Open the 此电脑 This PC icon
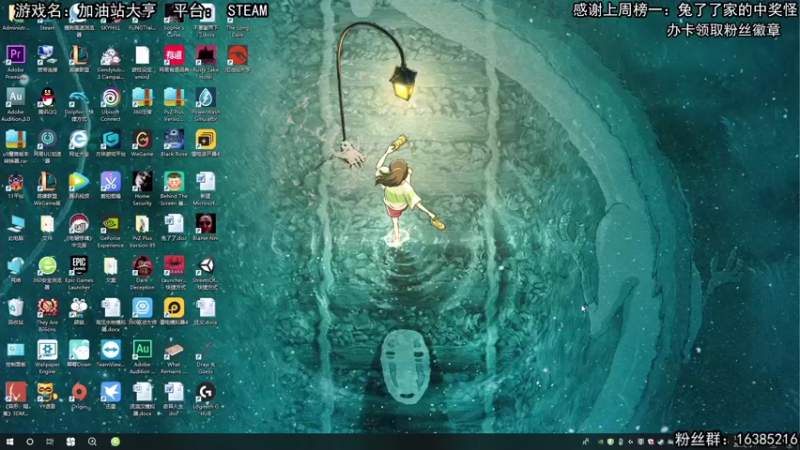The image size is (800, 450). click(15, 224)
